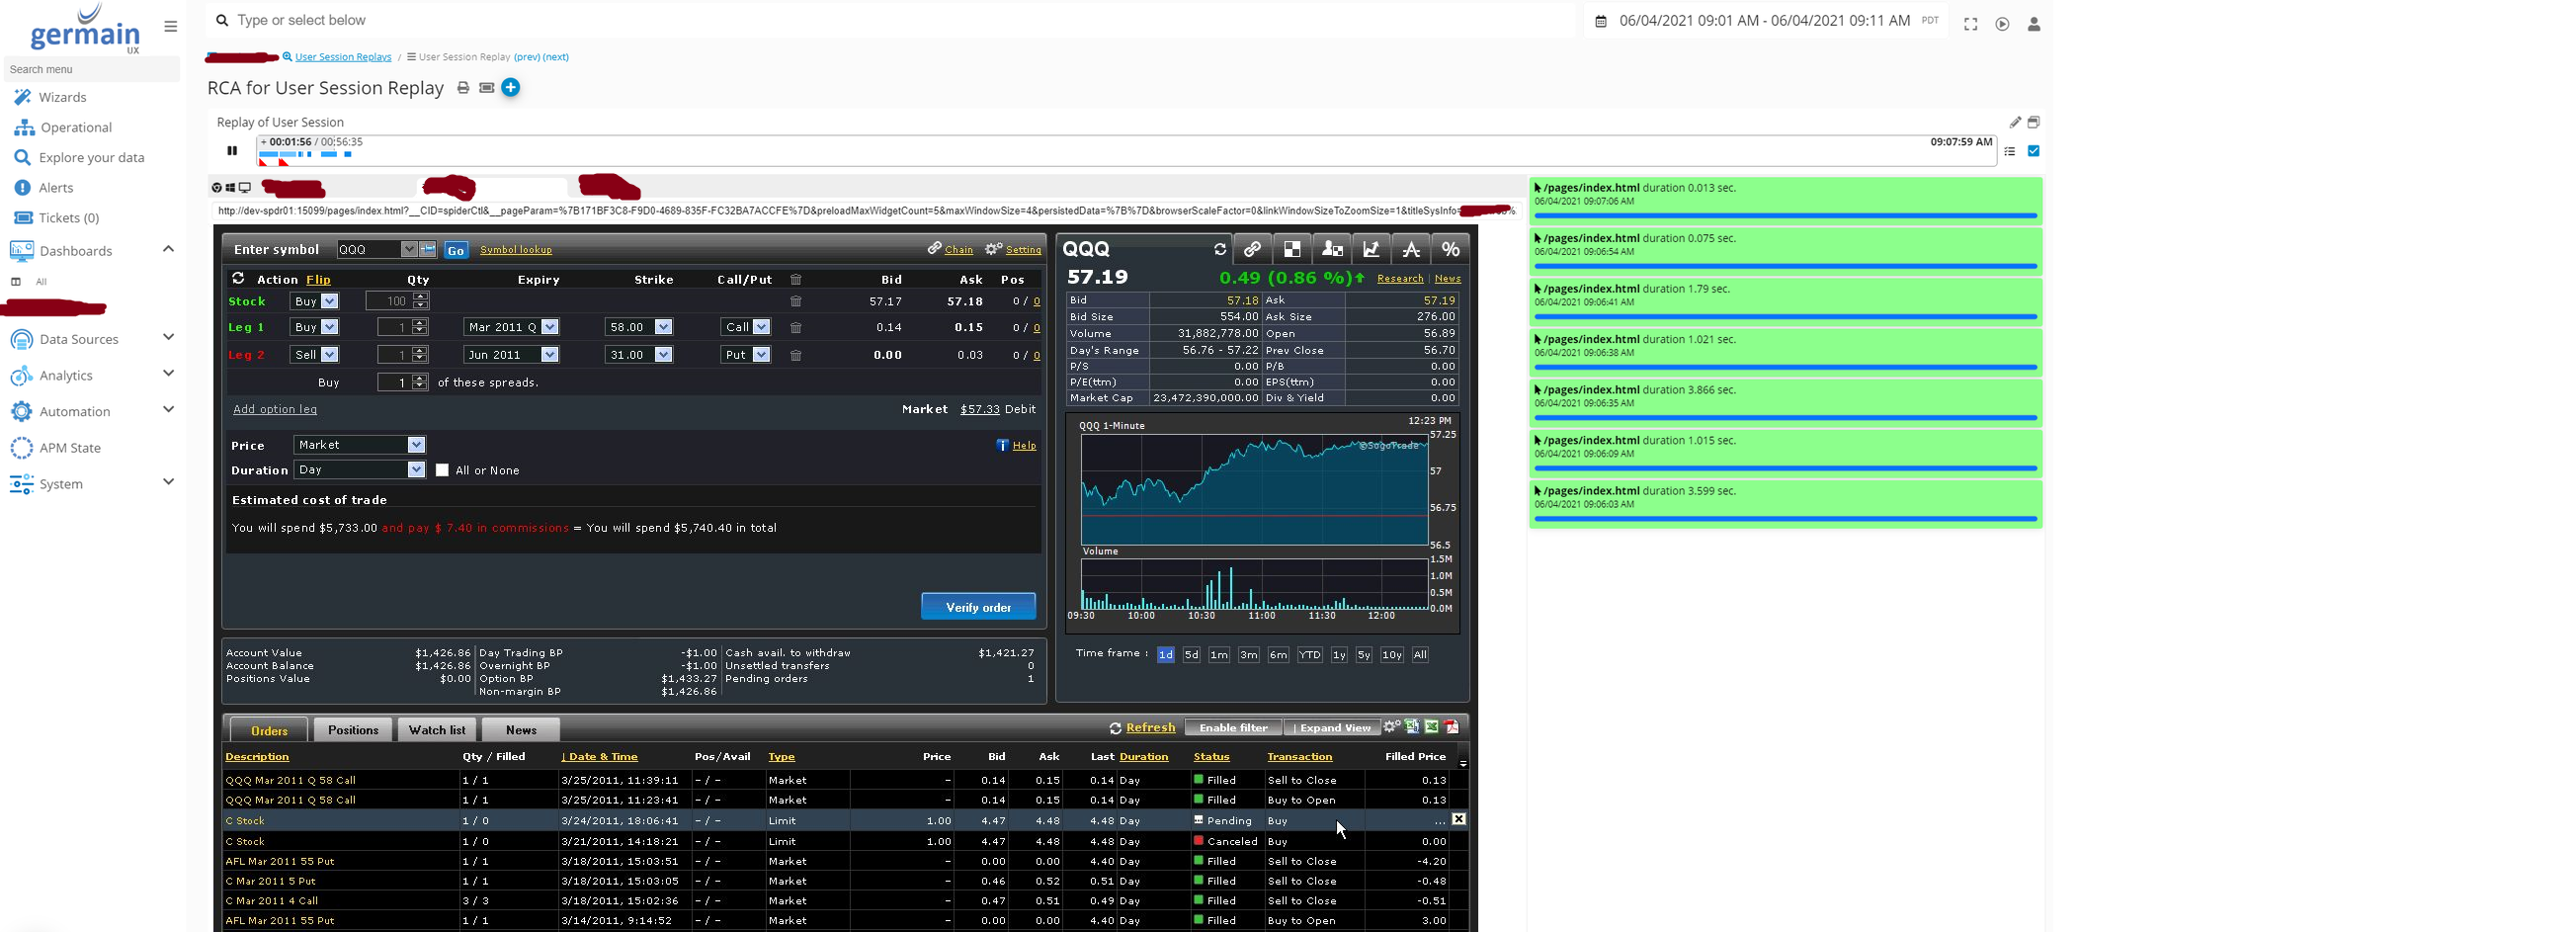2576x932 pixels.
Task: Switch to the Positions tab
Action: tap(353, 730)
